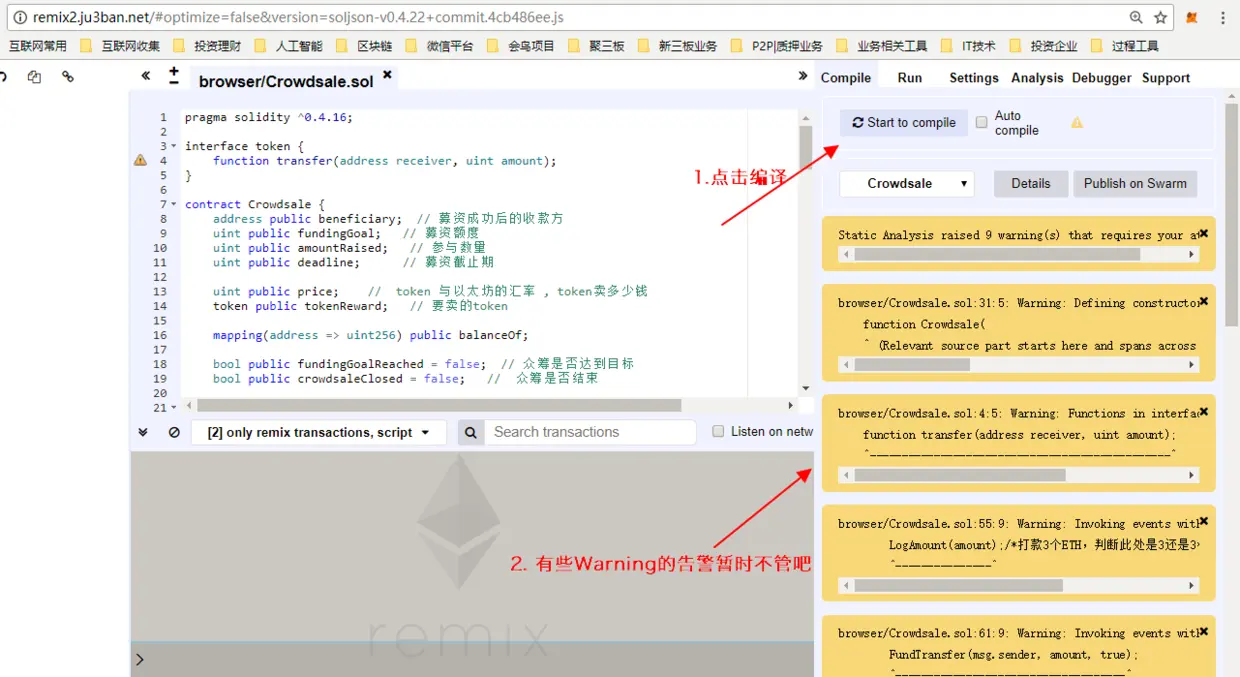Clear the console with the circle-slash icon
This screenshot has width=1240, height=677.
tap(174, 432)
